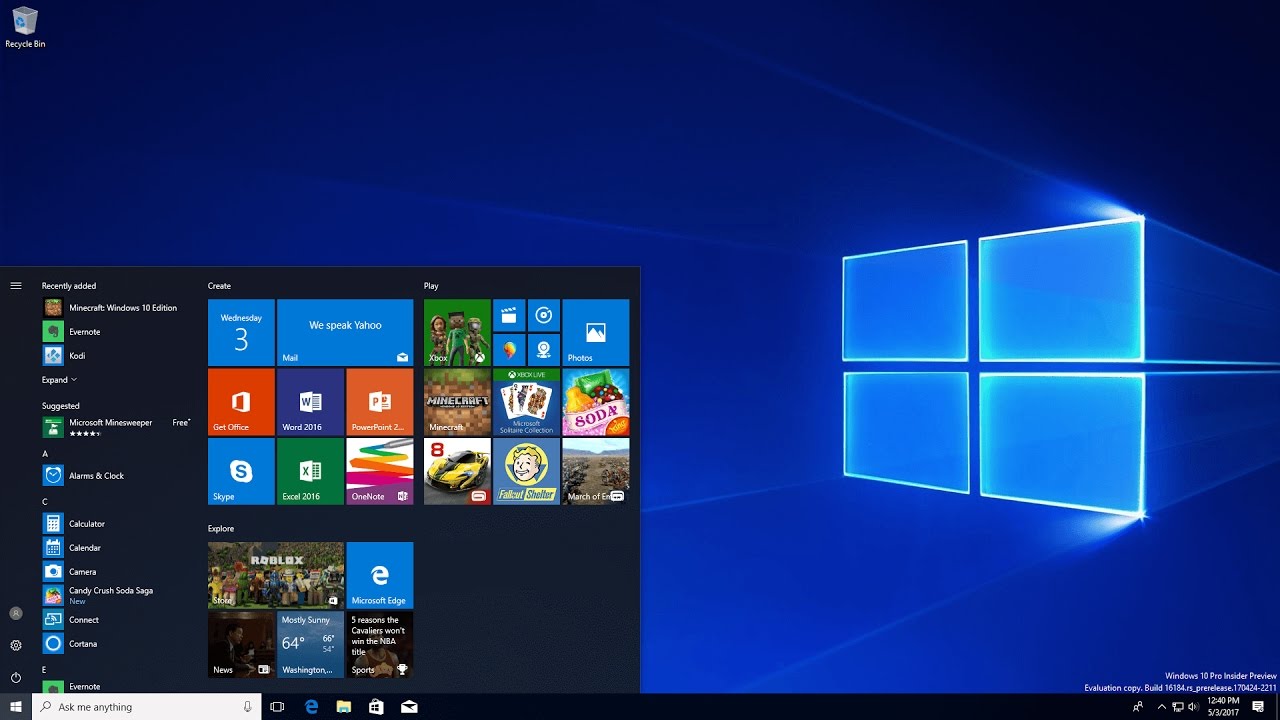The image size is (1280, 720).
Task: Open the Fallout Shelter tile
Action: pyautogui.click(x=526, y=471)
